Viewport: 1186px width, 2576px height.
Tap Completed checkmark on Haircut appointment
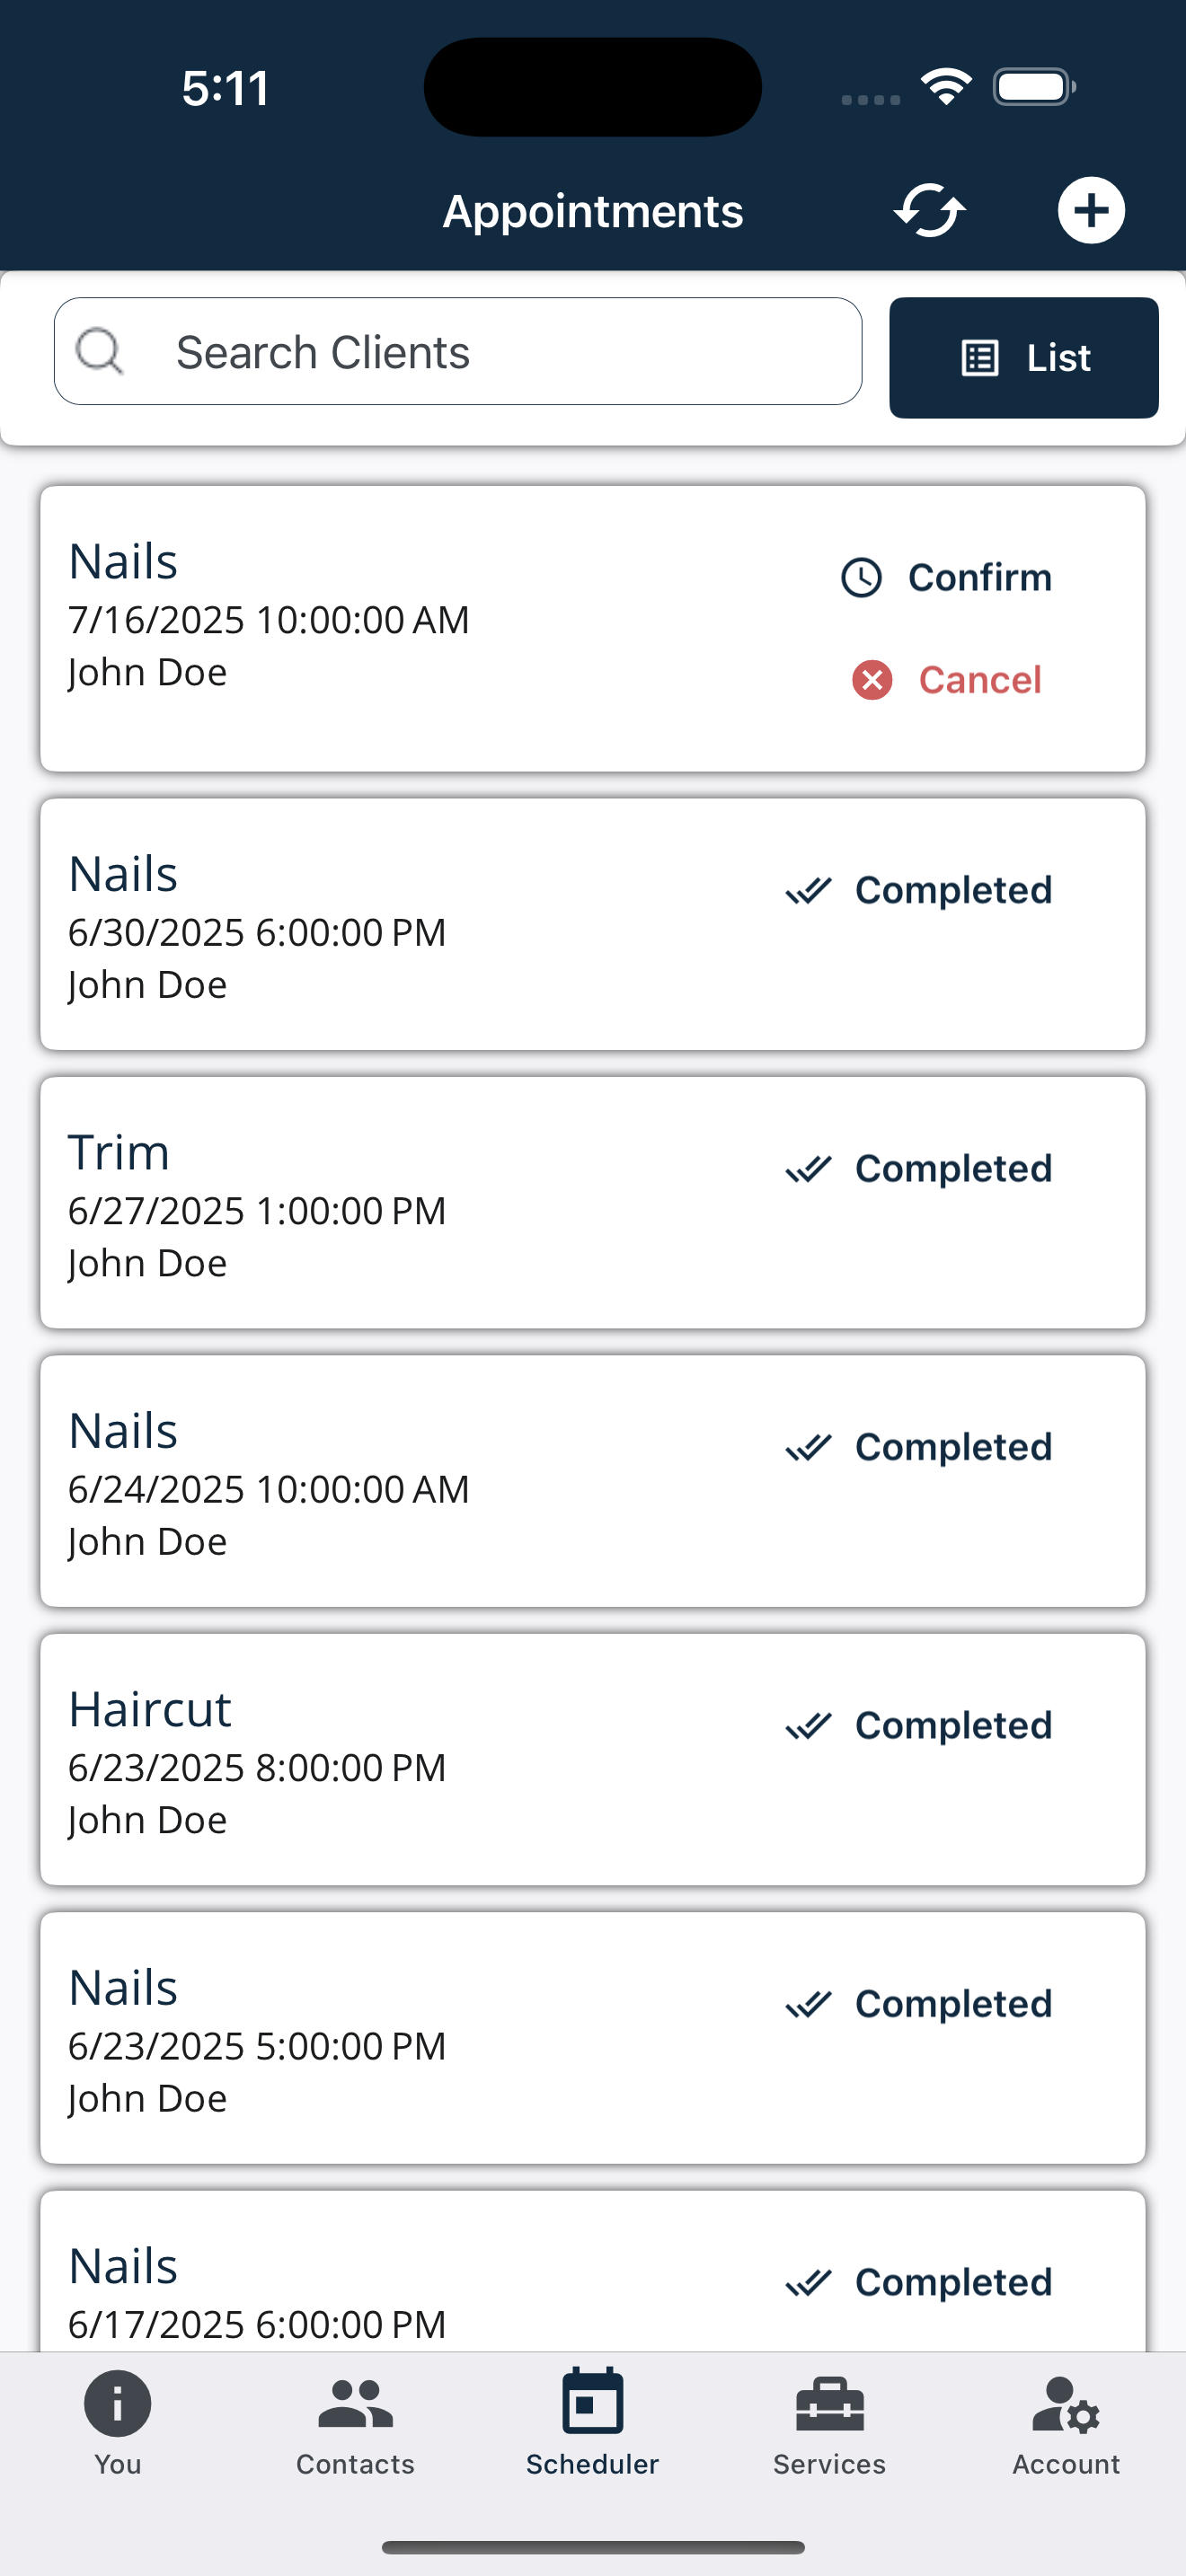point(808,1725)
